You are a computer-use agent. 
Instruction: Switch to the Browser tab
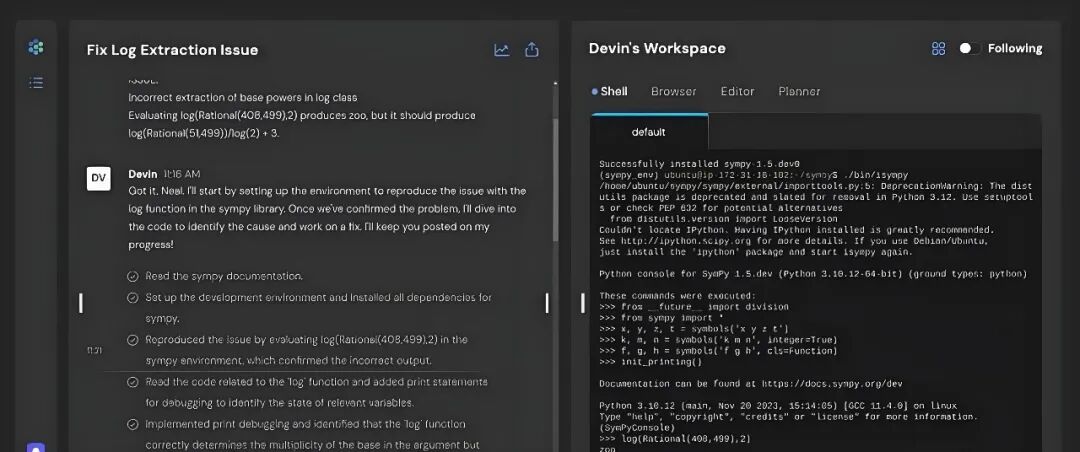pos(674,91)
